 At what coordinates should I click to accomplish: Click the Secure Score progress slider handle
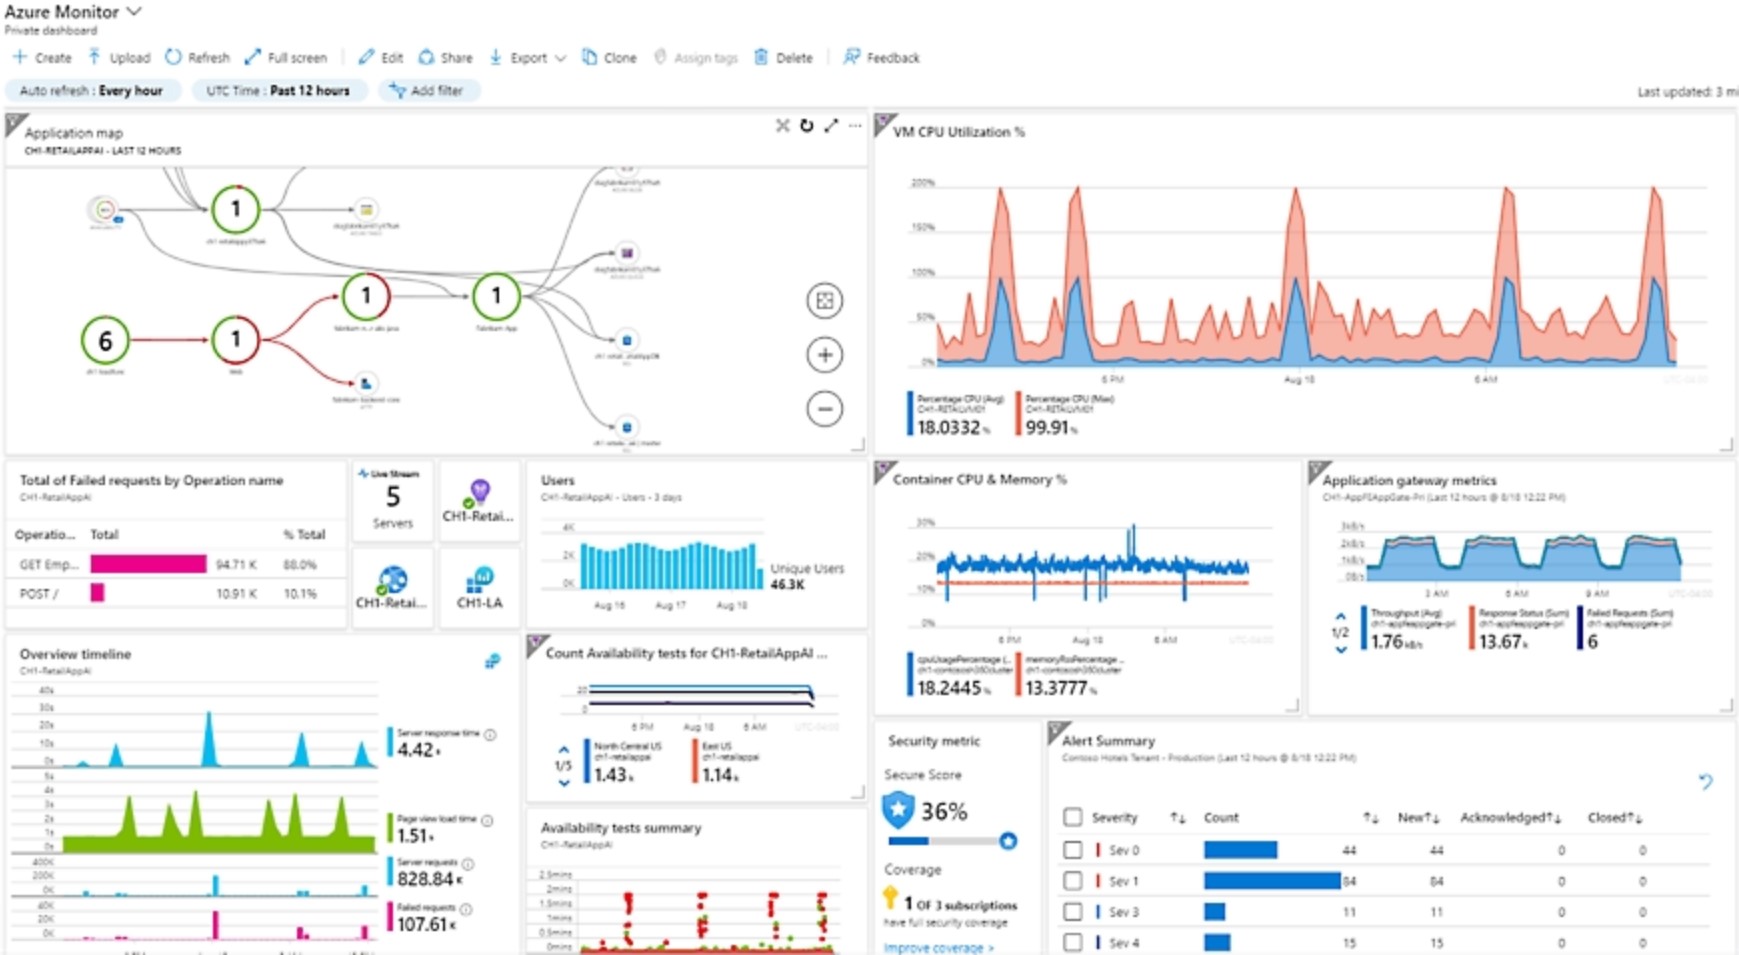tap(1008, 841)
